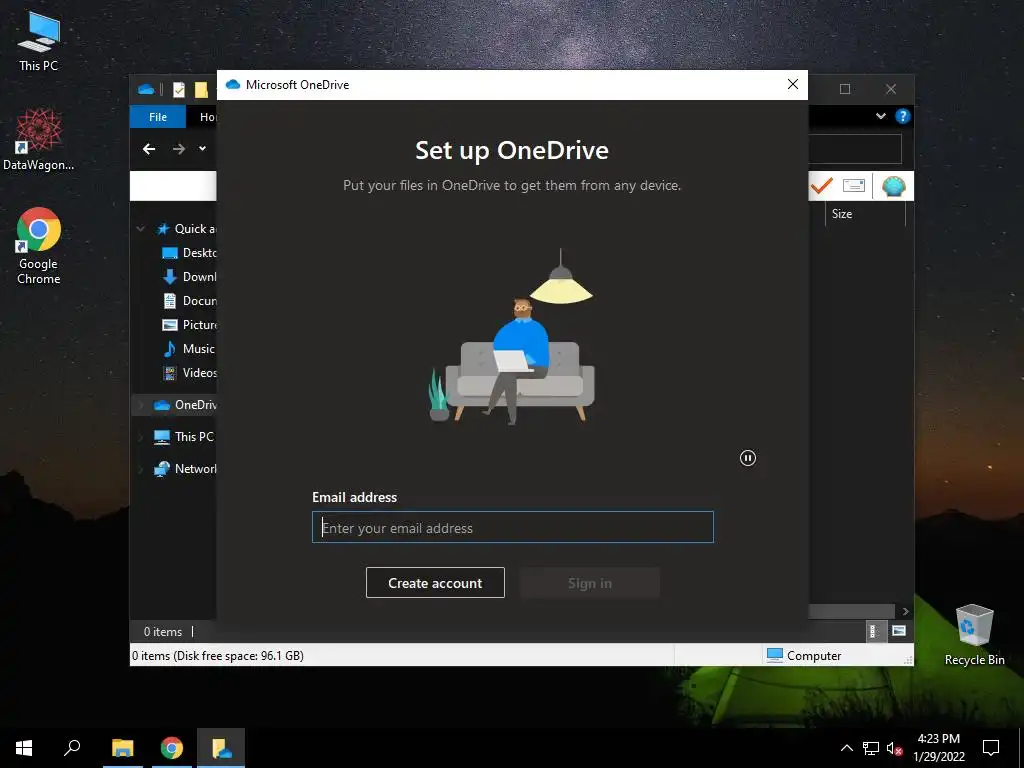Click the blue shell toolbar icon
The image size is (1024, 768).
(893, 186)
